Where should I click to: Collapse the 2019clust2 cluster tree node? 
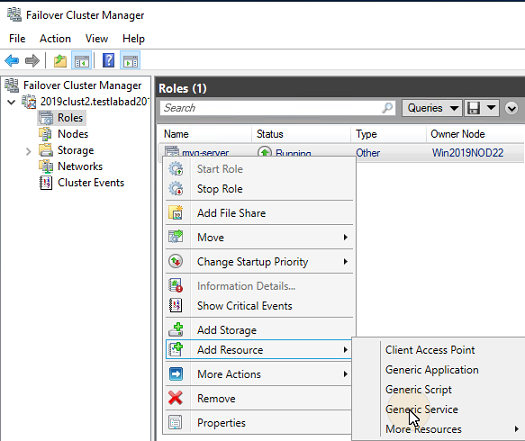pos(11,102)
